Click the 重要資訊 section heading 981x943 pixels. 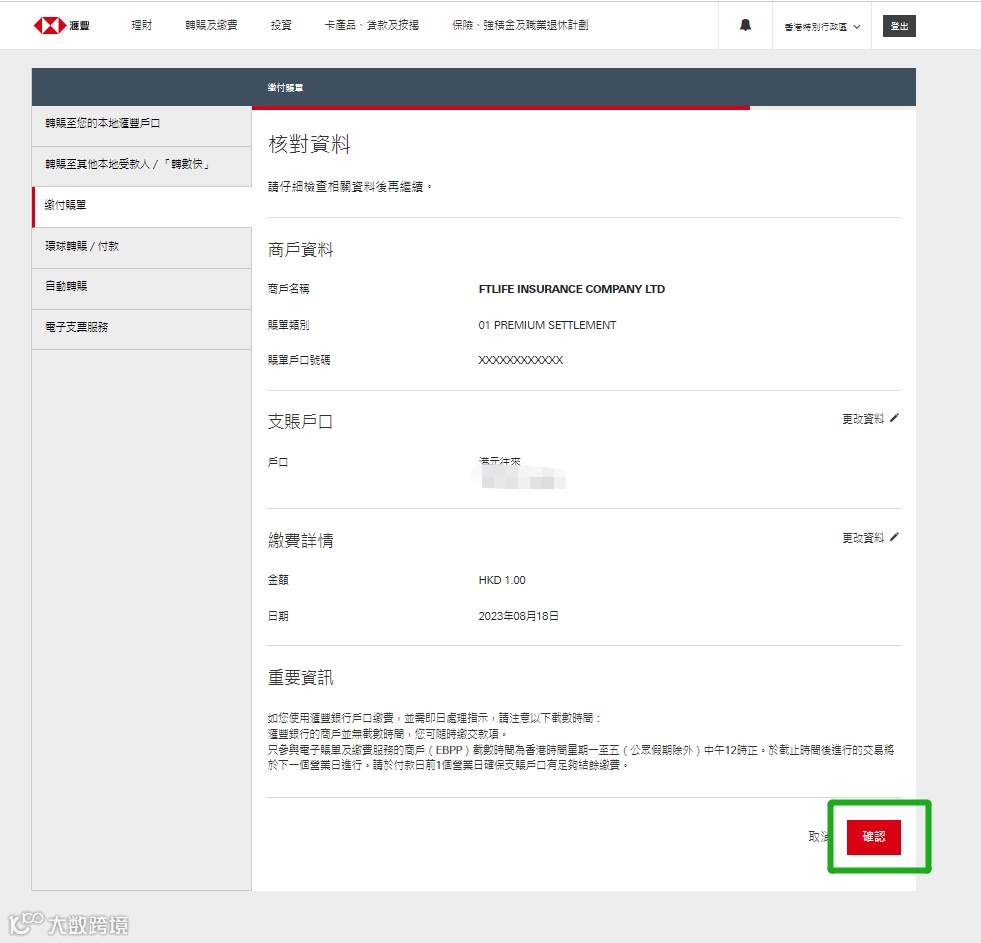coord(300,678)
